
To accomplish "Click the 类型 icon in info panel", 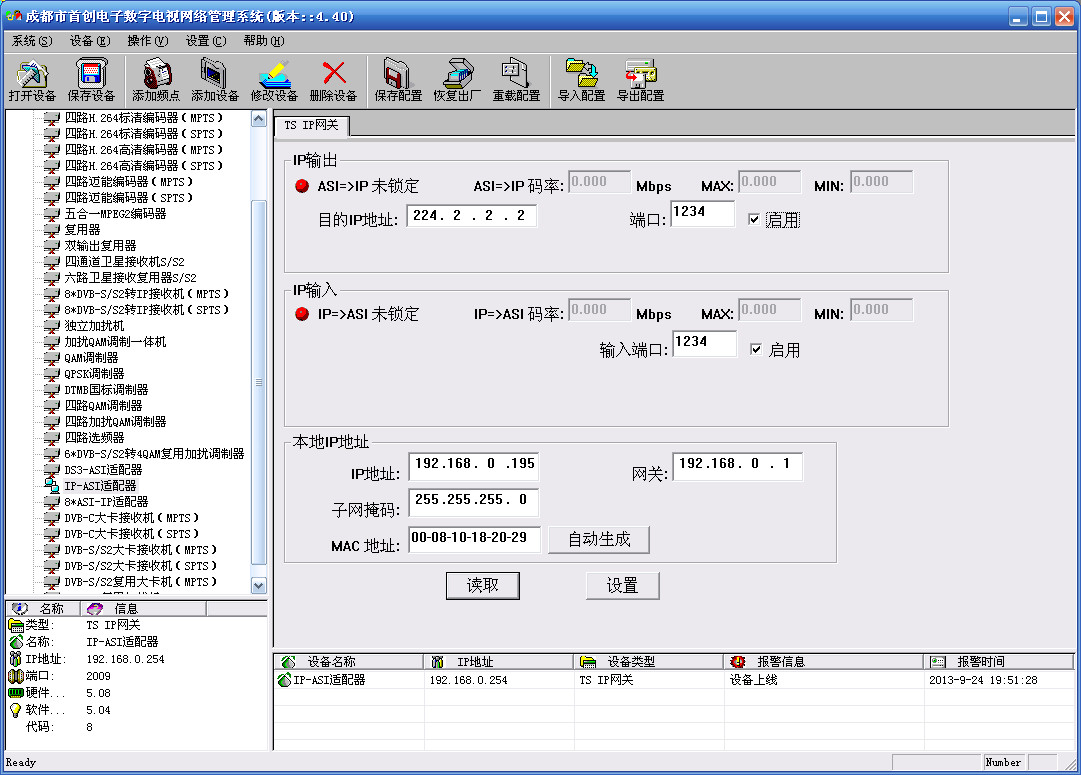I will click(x=16, y=625).
